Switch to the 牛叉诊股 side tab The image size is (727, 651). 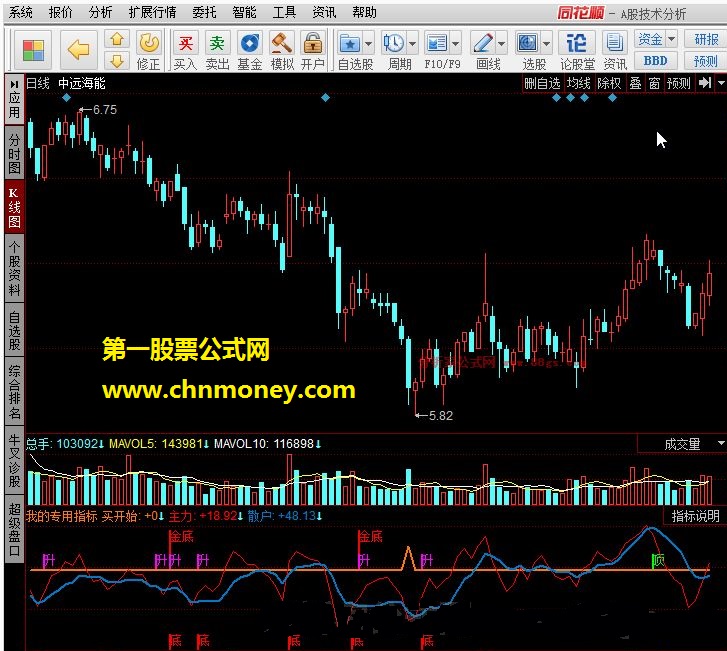click(14, 460)
